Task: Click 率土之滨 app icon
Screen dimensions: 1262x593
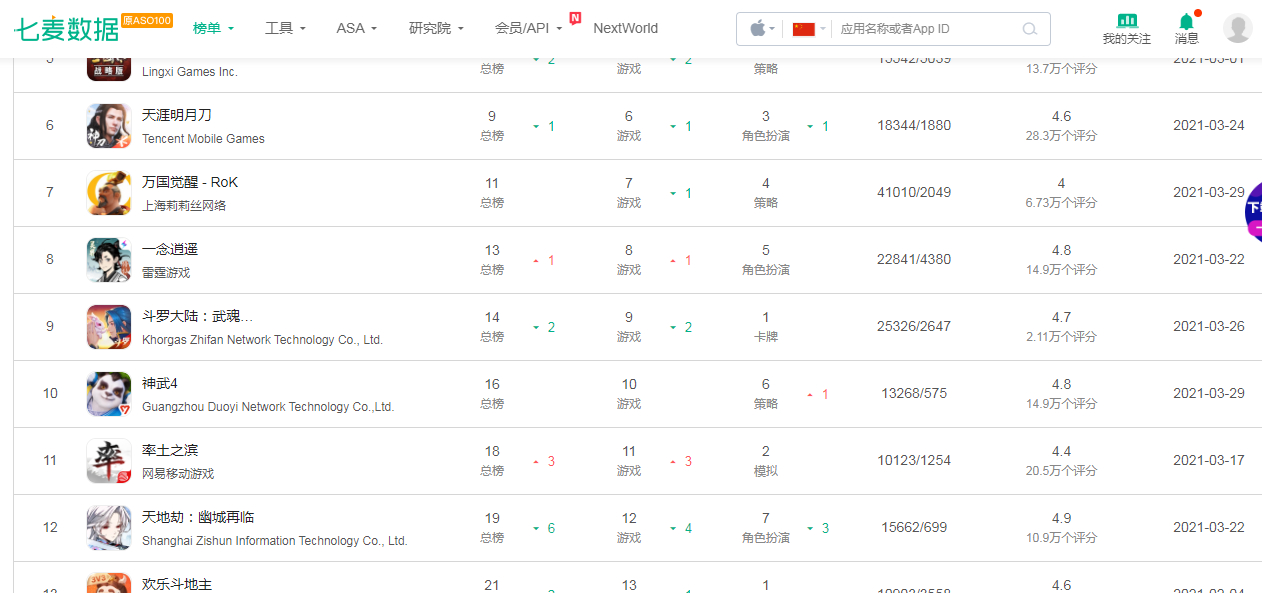Action: [109, 461]
